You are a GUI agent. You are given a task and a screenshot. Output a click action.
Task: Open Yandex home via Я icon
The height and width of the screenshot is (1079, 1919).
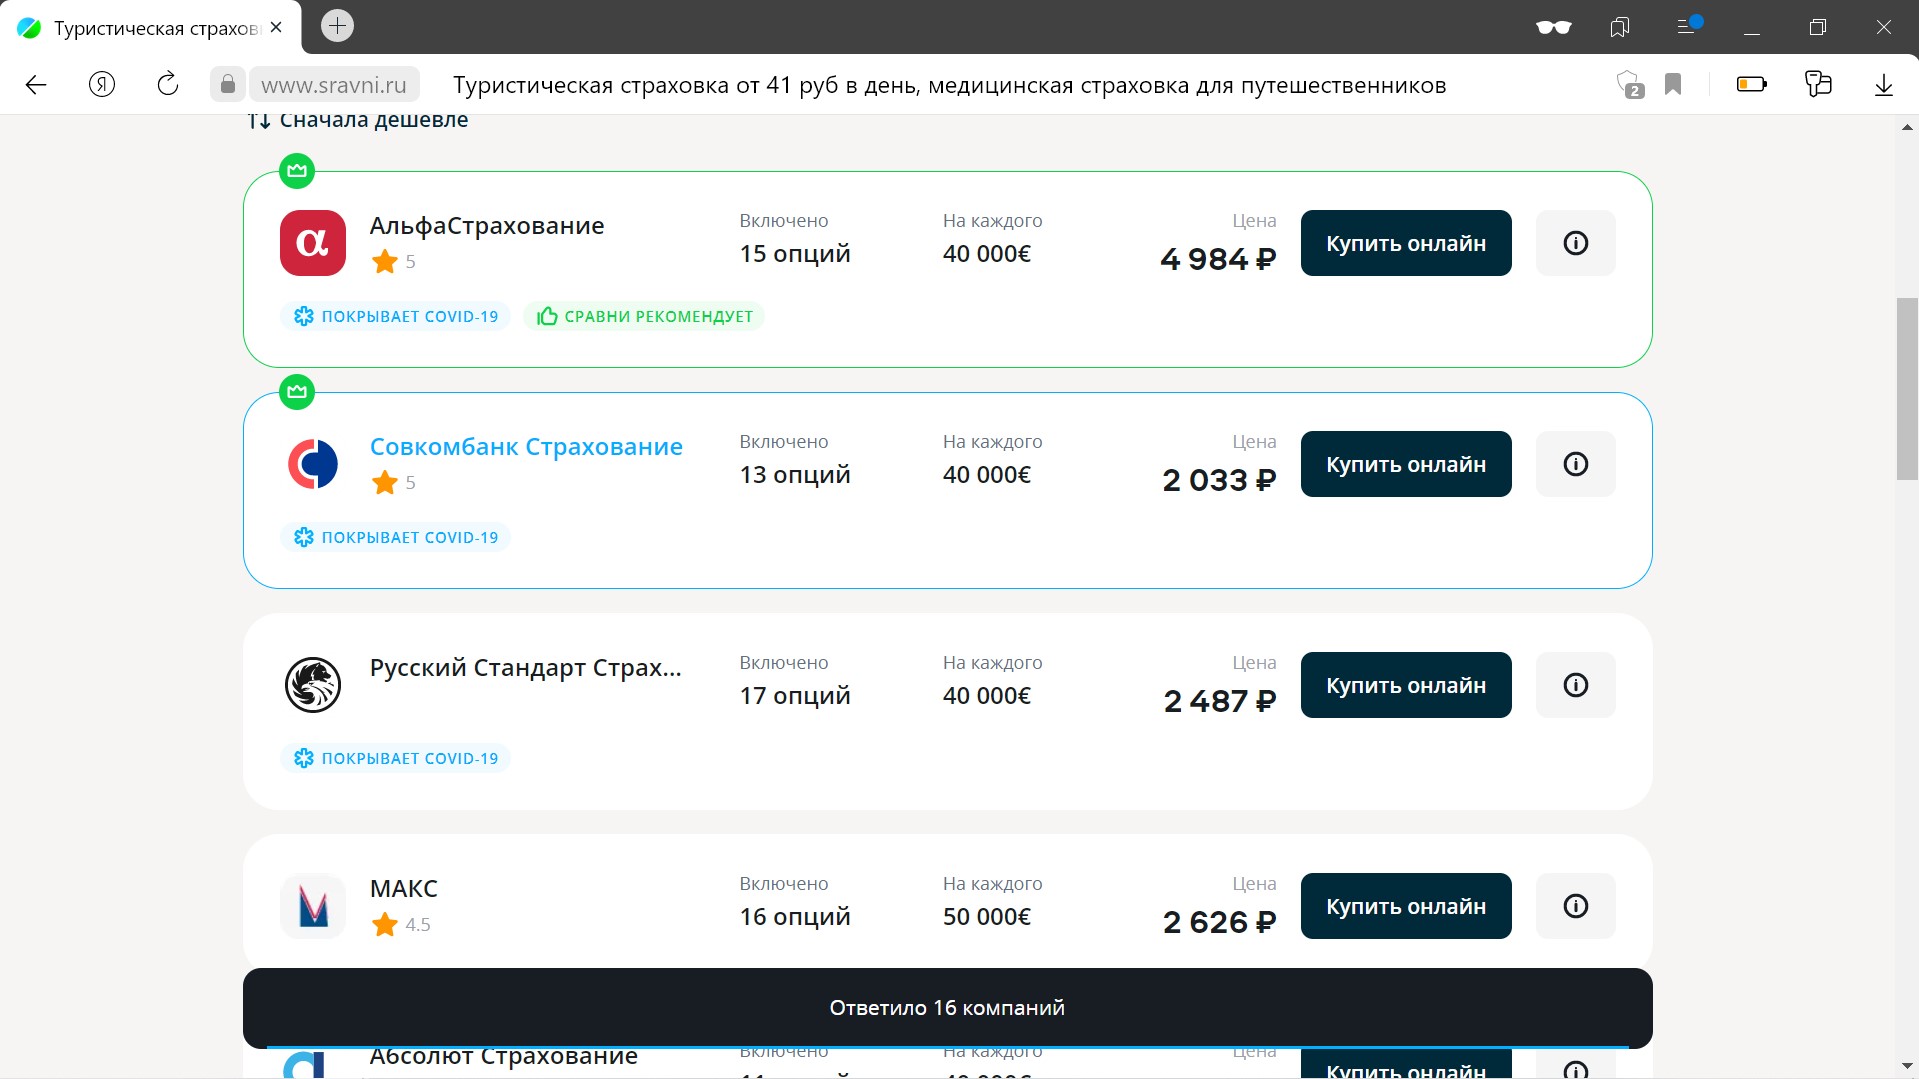pyautogui.click(x=102, y=85)
